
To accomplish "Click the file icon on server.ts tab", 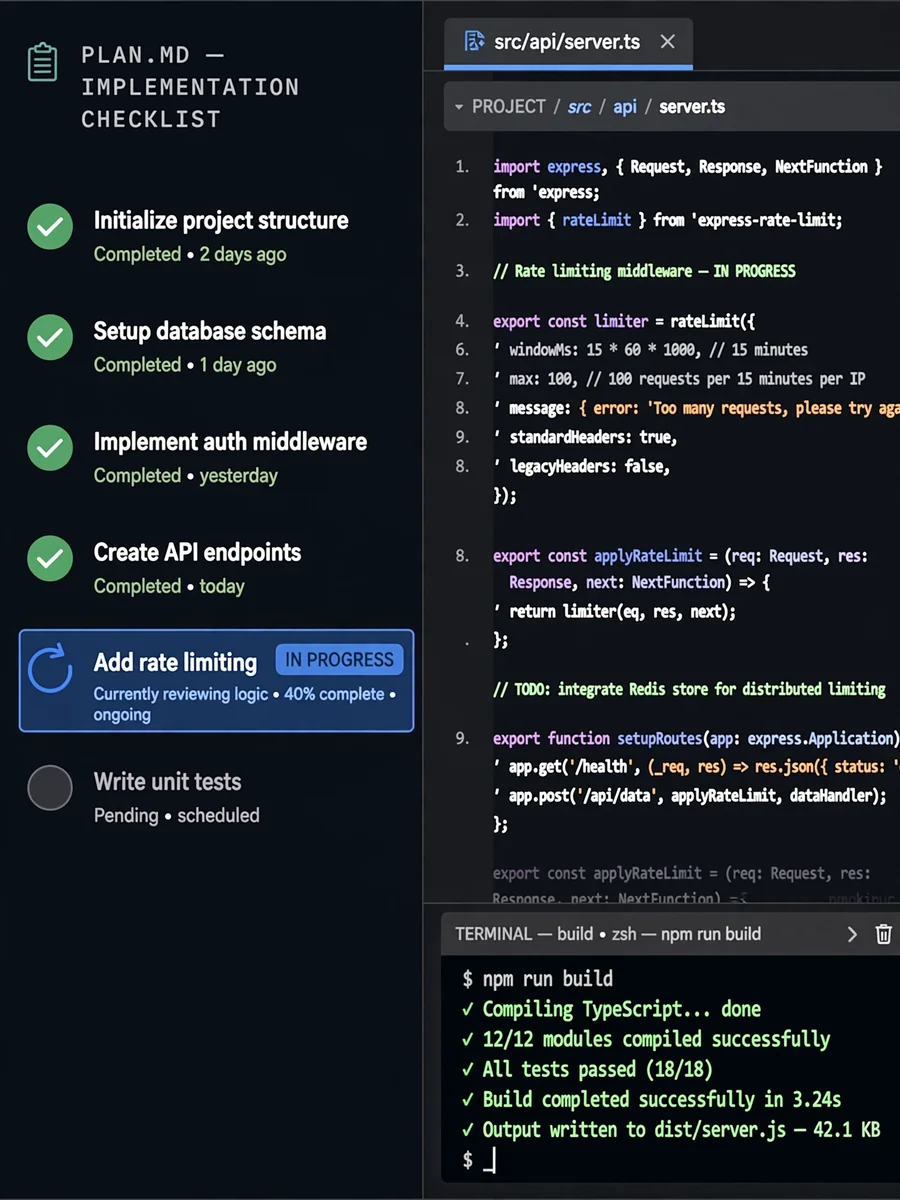I will (x=474, y=42).
